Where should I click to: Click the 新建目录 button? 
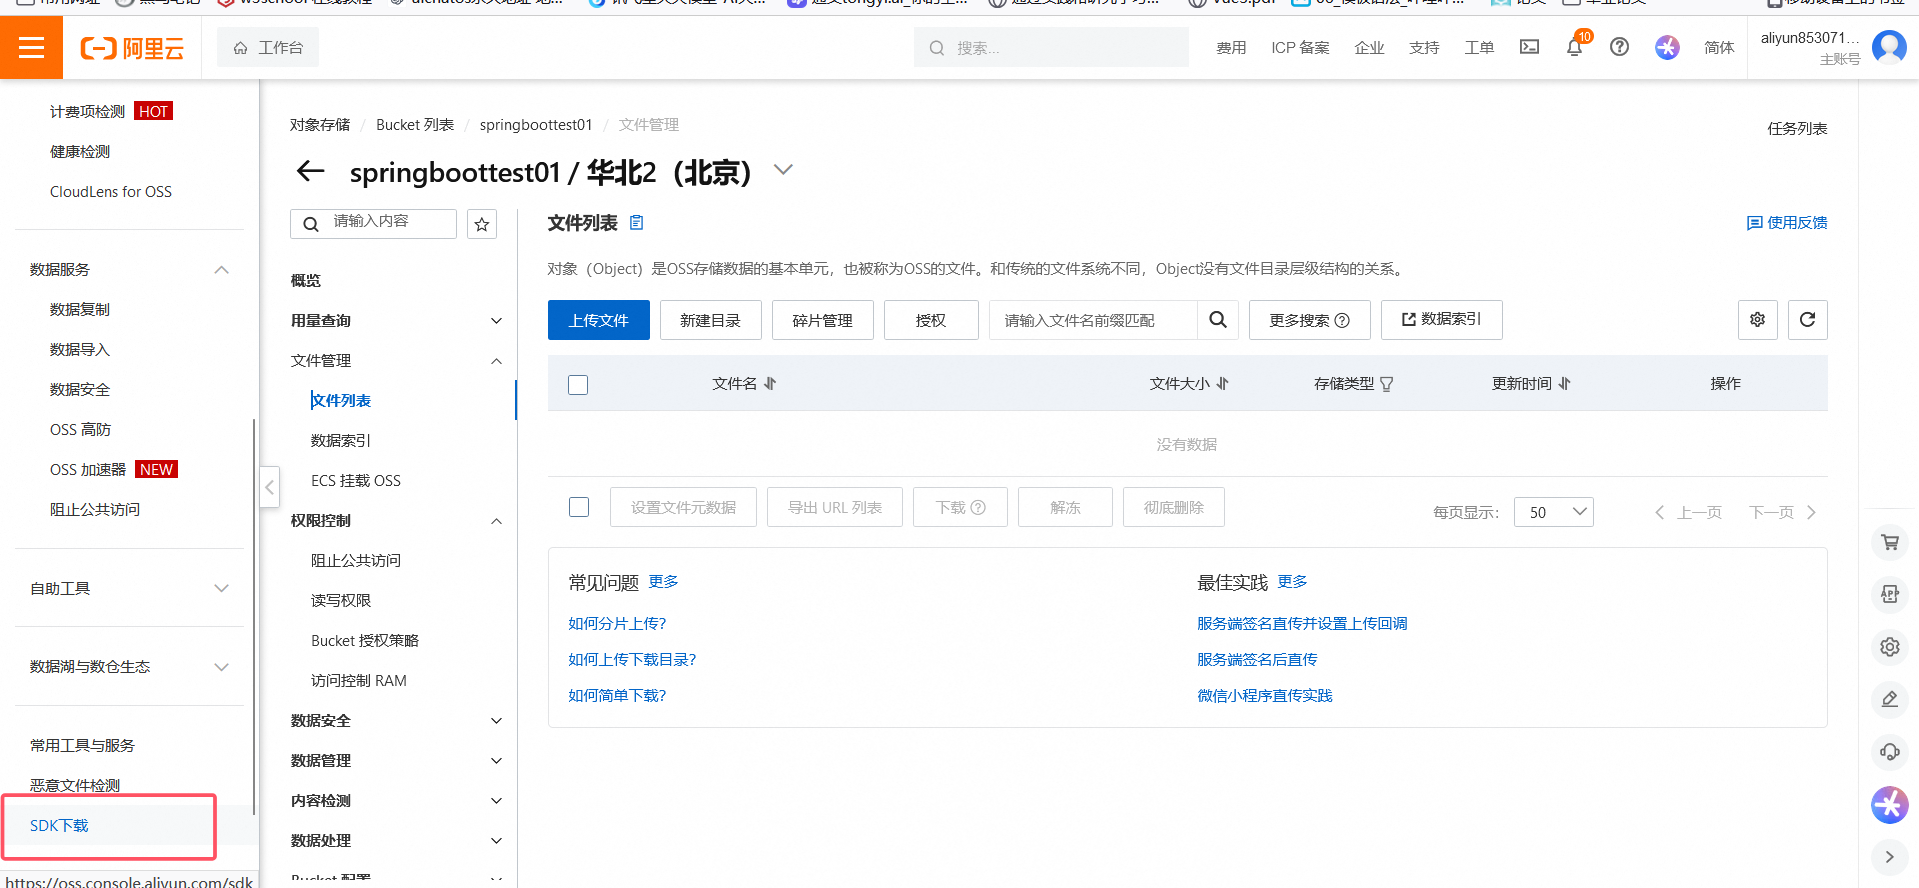[x=711, y=320]
